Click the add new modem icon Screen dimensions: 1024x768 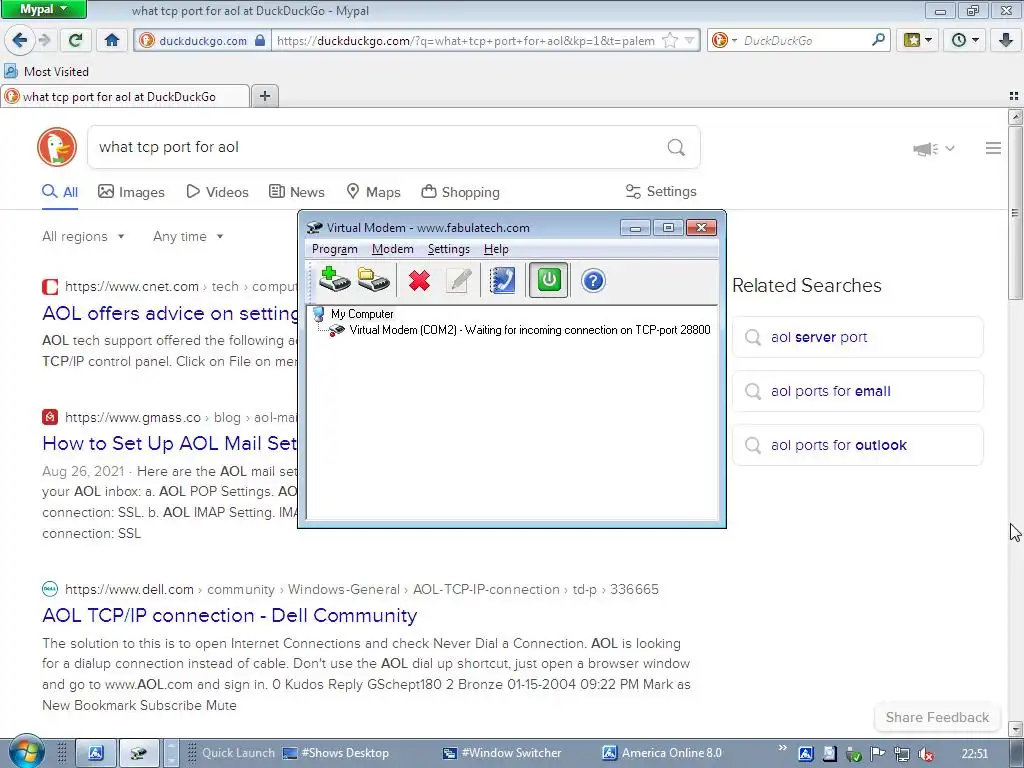click(334, 280)
